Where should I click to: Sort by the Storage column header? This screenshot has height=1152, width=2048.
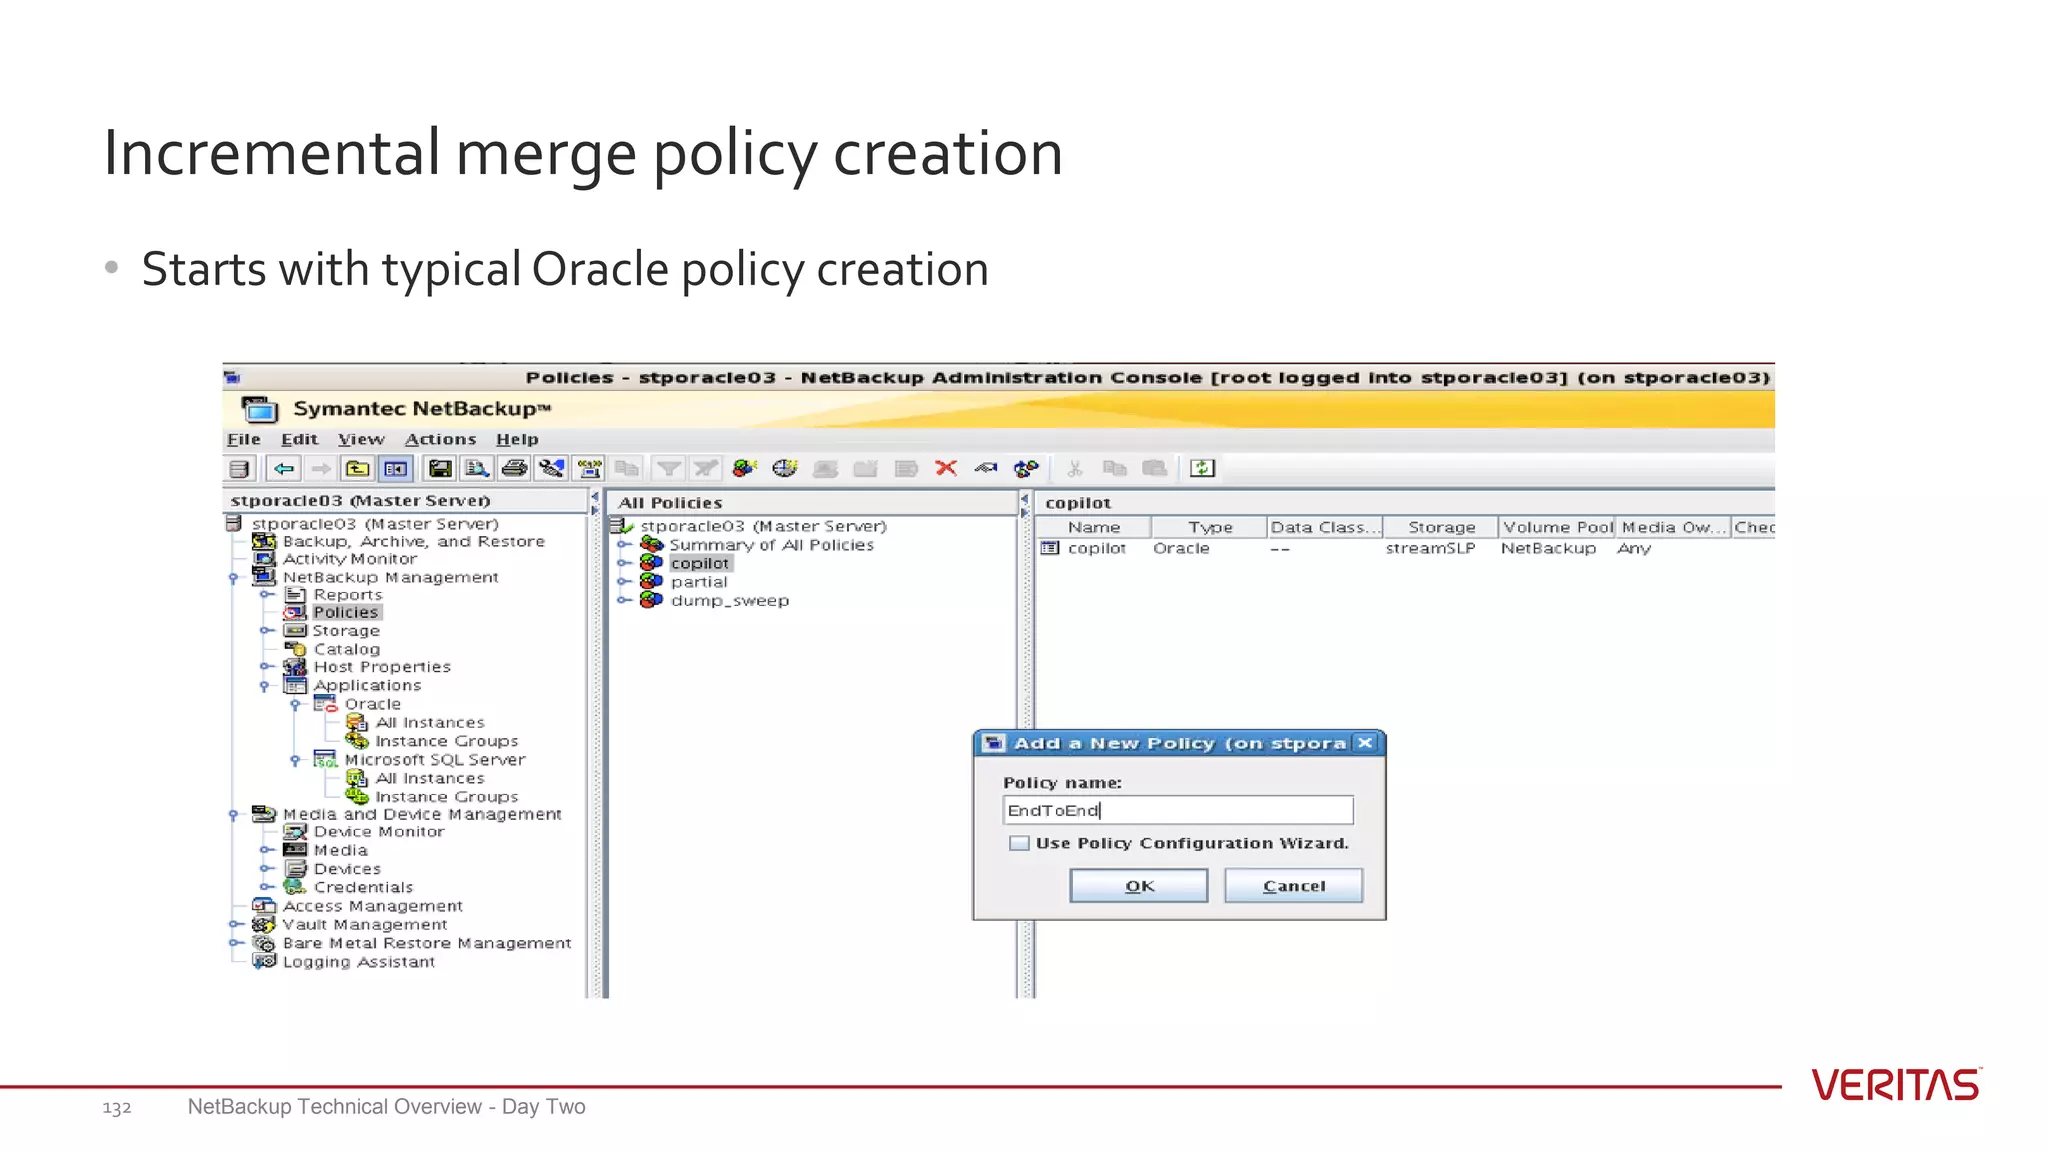1441,527
